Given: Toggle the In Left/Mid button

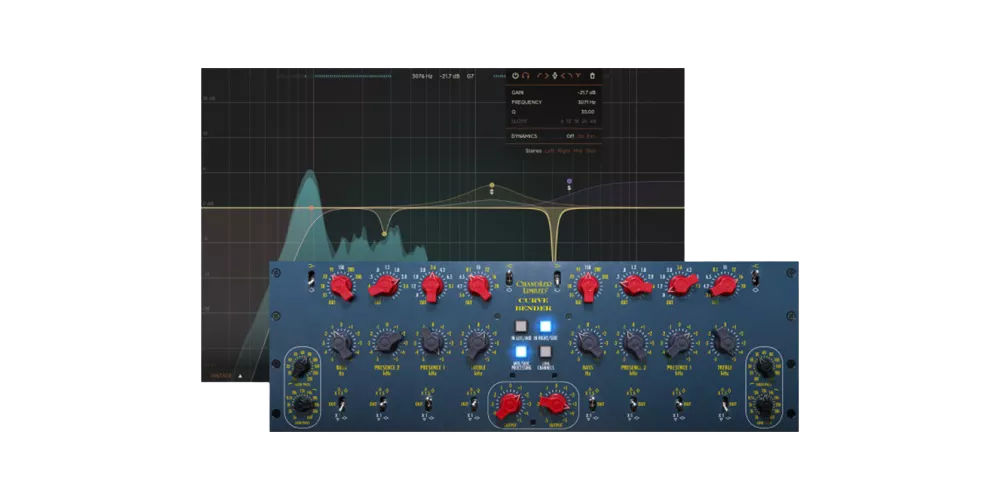Looking at the screenshot, I should click(521, 326).
